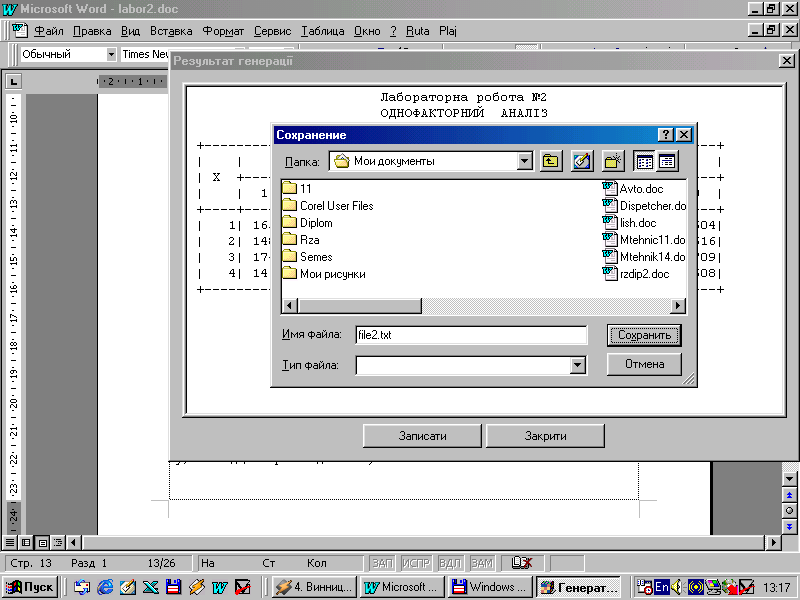This screenshot has height=600, width=800.
Task: Click file list scroll right arrow
Action: [x=678, y=306]
